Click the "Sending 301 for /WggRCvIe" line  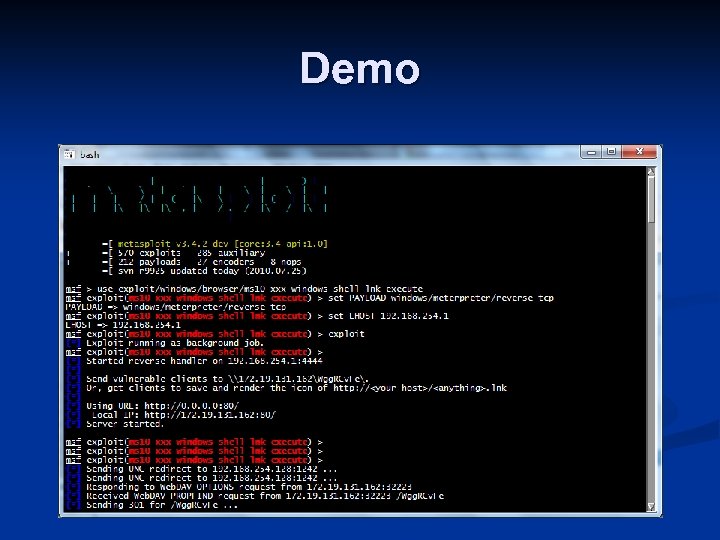pos(162,505)
